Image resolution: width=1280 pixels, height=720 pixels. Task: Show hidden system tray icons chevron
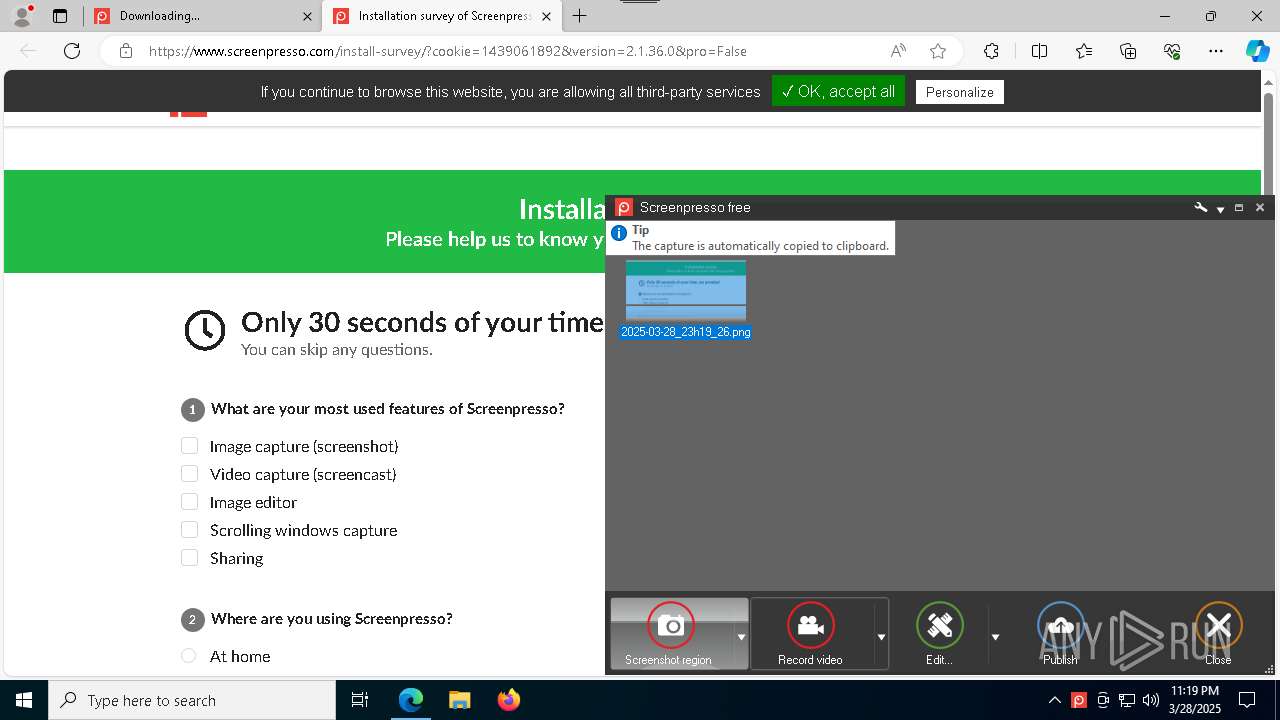(x=1055, y=700)
